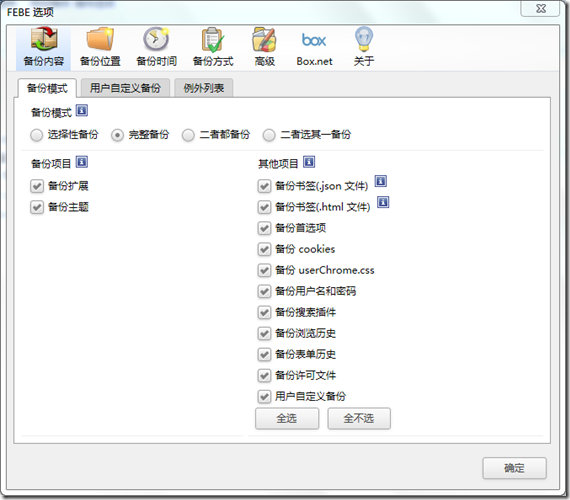Viewport: 570px width, 500px height.
Task: Select the 二者选其一备份 radio option
Action: [269, 135]
